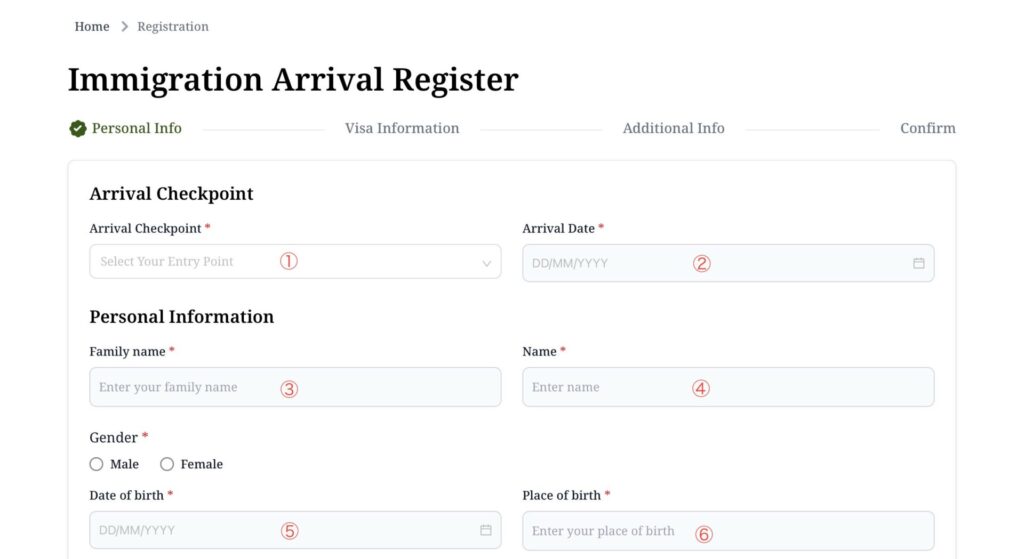The image size is (1024, 559).
Task: Click circled number four marker
Action: (701, 388)
